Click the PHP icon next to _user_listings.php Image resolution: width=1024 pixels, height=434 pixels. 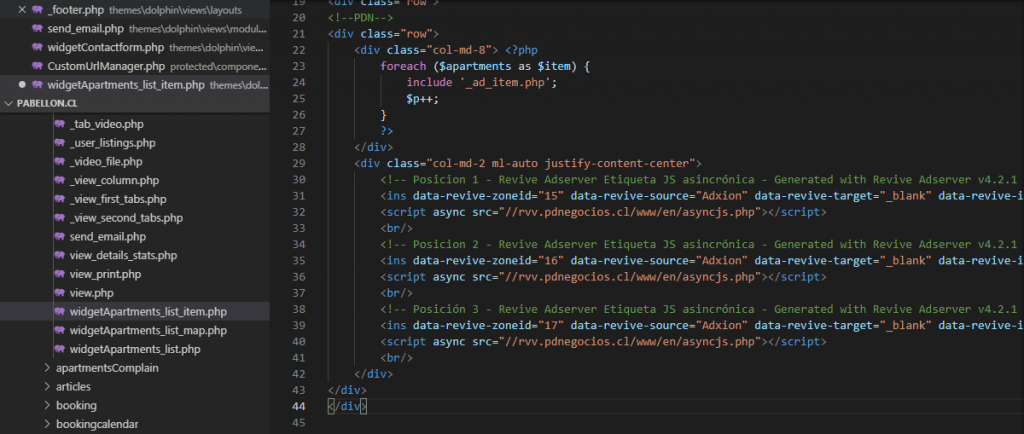point(61,143)
